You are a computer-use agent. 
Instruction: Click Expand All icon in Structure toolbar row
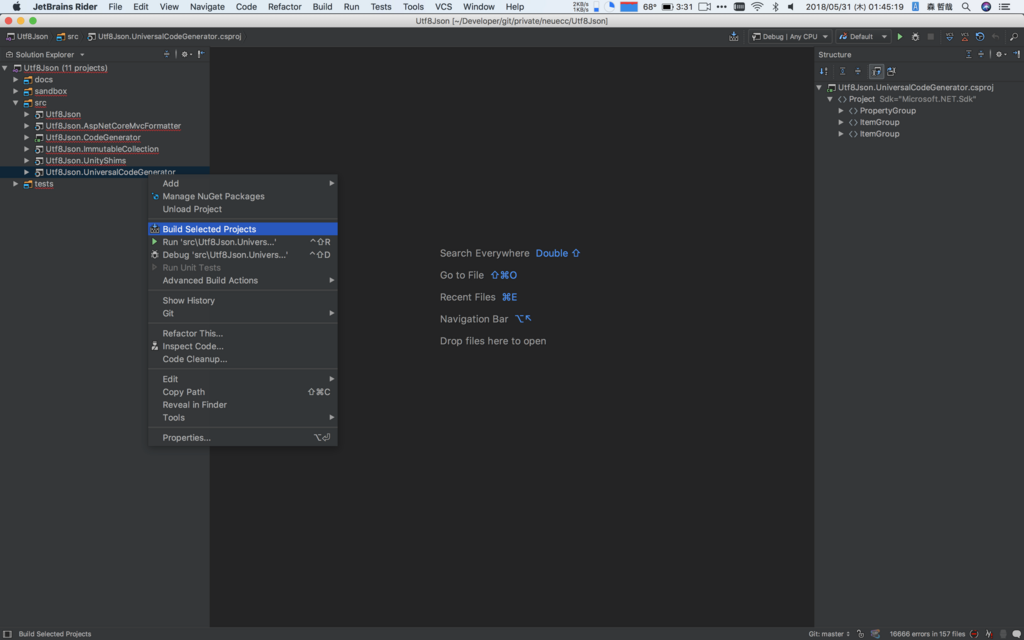(x=842, y=71)
